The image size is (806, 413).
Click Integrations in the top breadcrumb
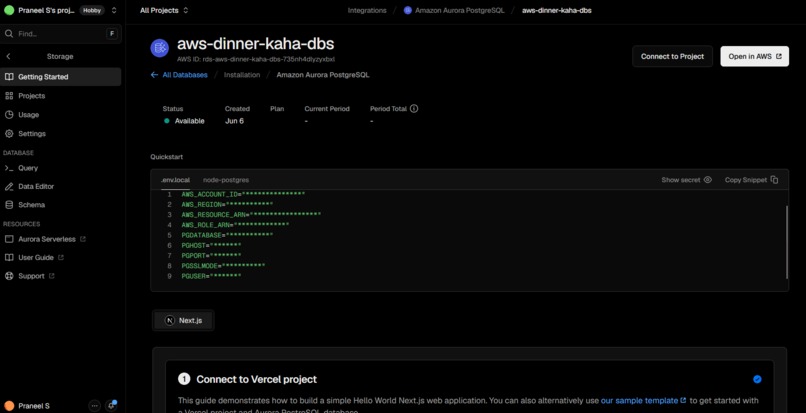click(367, 10)
